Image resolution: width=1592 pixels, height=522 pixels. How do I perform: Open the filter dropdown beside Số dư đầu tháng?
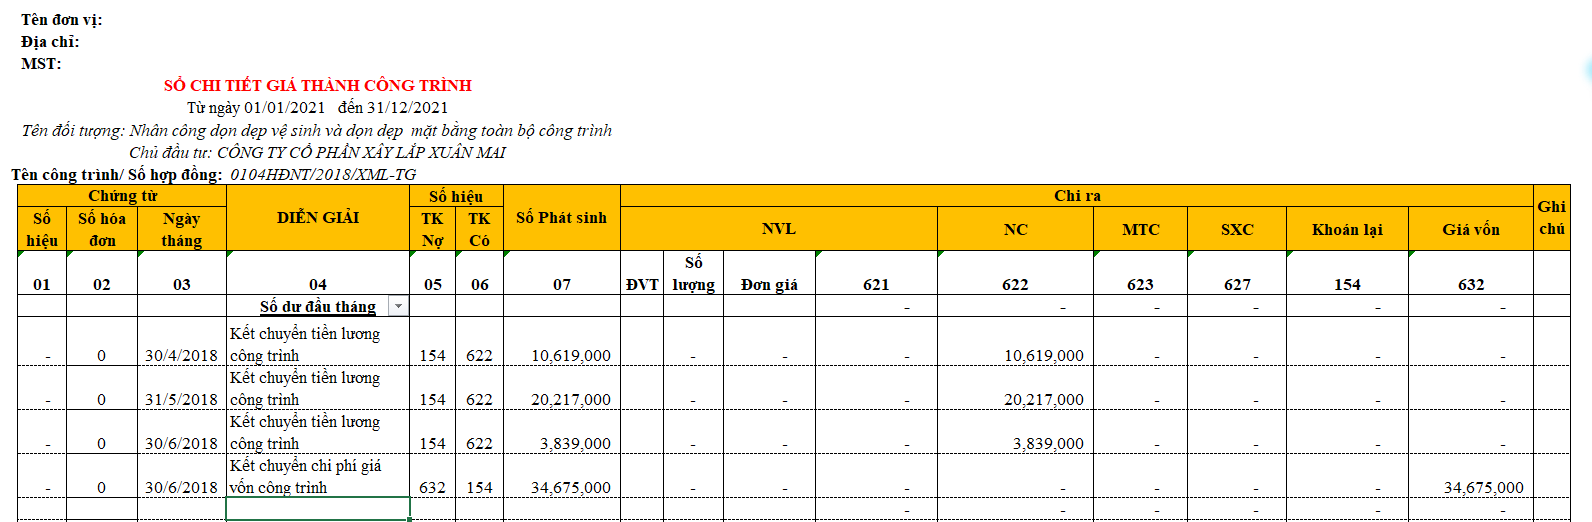point(398,306)
